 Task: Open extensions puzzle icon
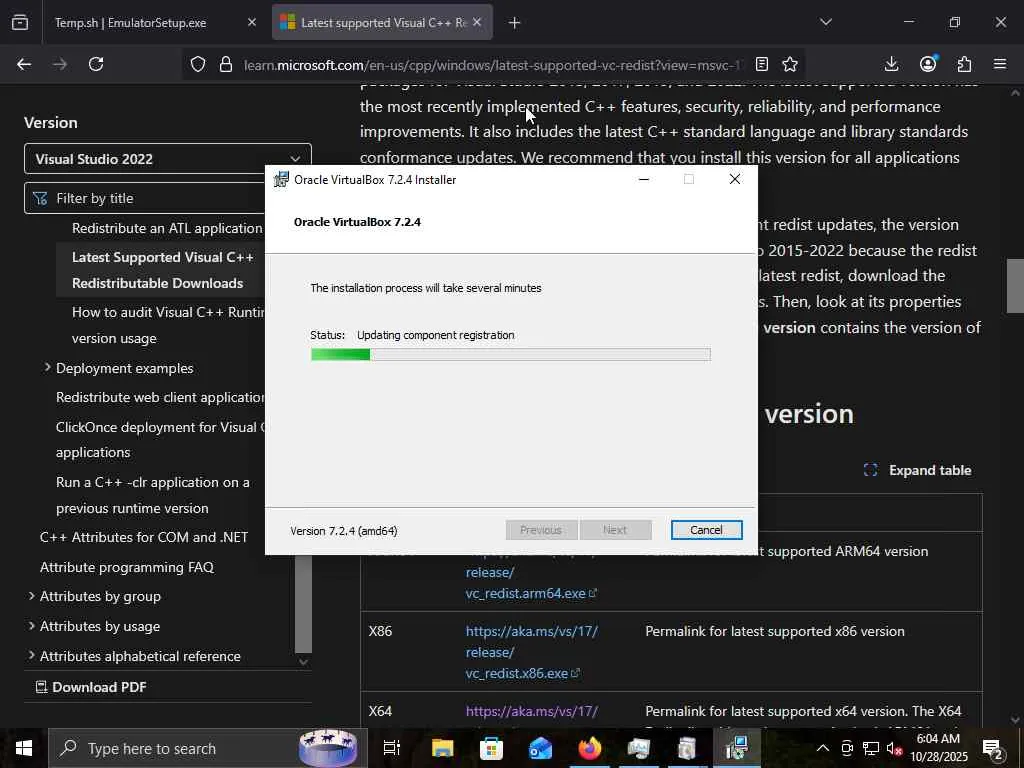[x=964, y=64]
